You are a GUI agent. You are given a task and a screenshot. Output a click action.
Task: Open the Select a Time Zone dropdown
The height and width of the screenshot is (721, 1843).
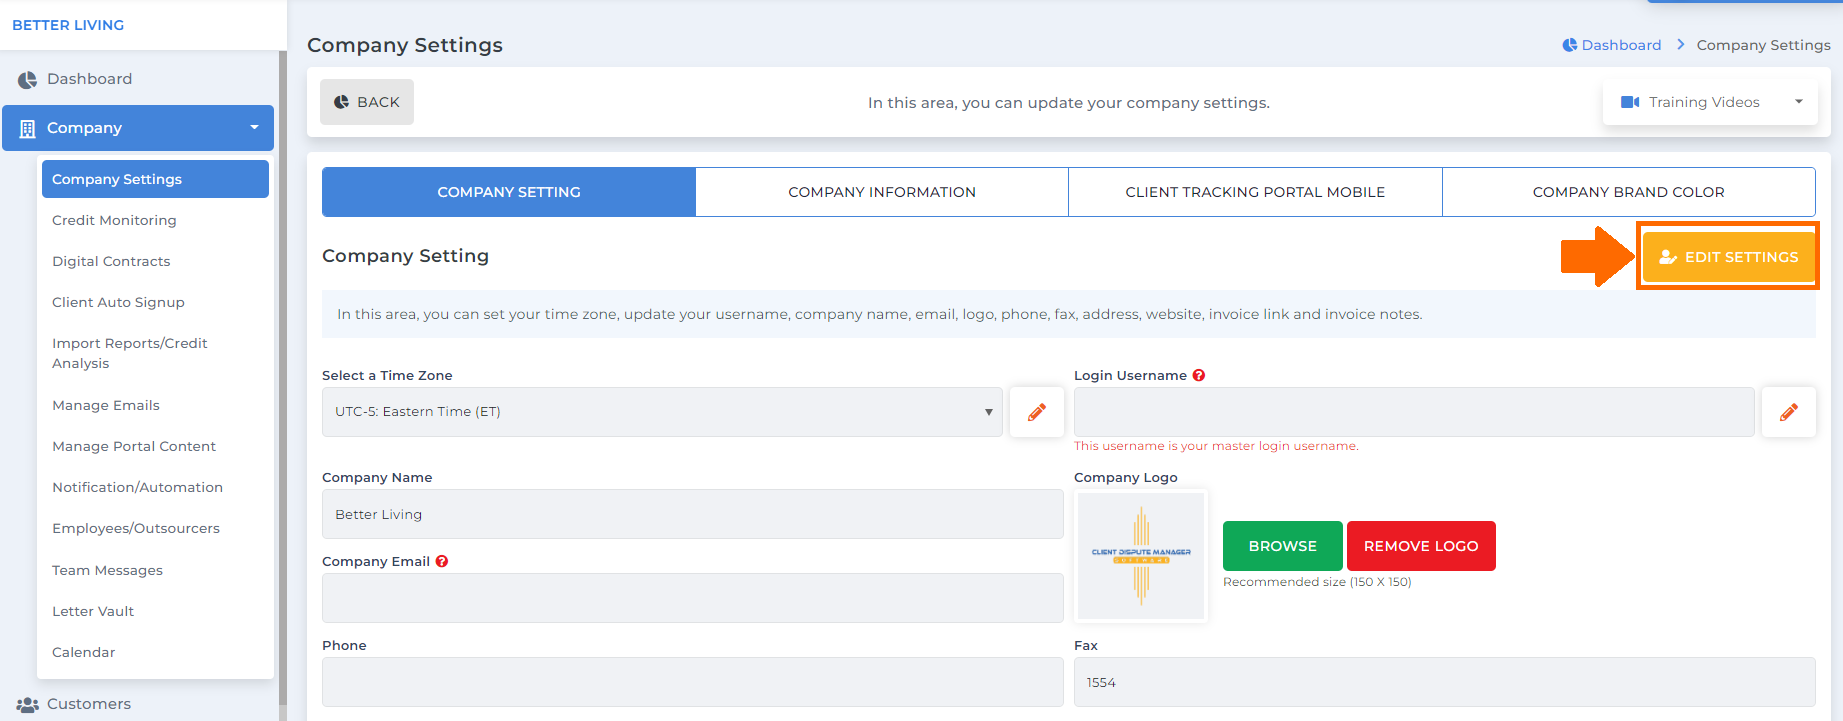pyautogui.click(x=662, y=412)
